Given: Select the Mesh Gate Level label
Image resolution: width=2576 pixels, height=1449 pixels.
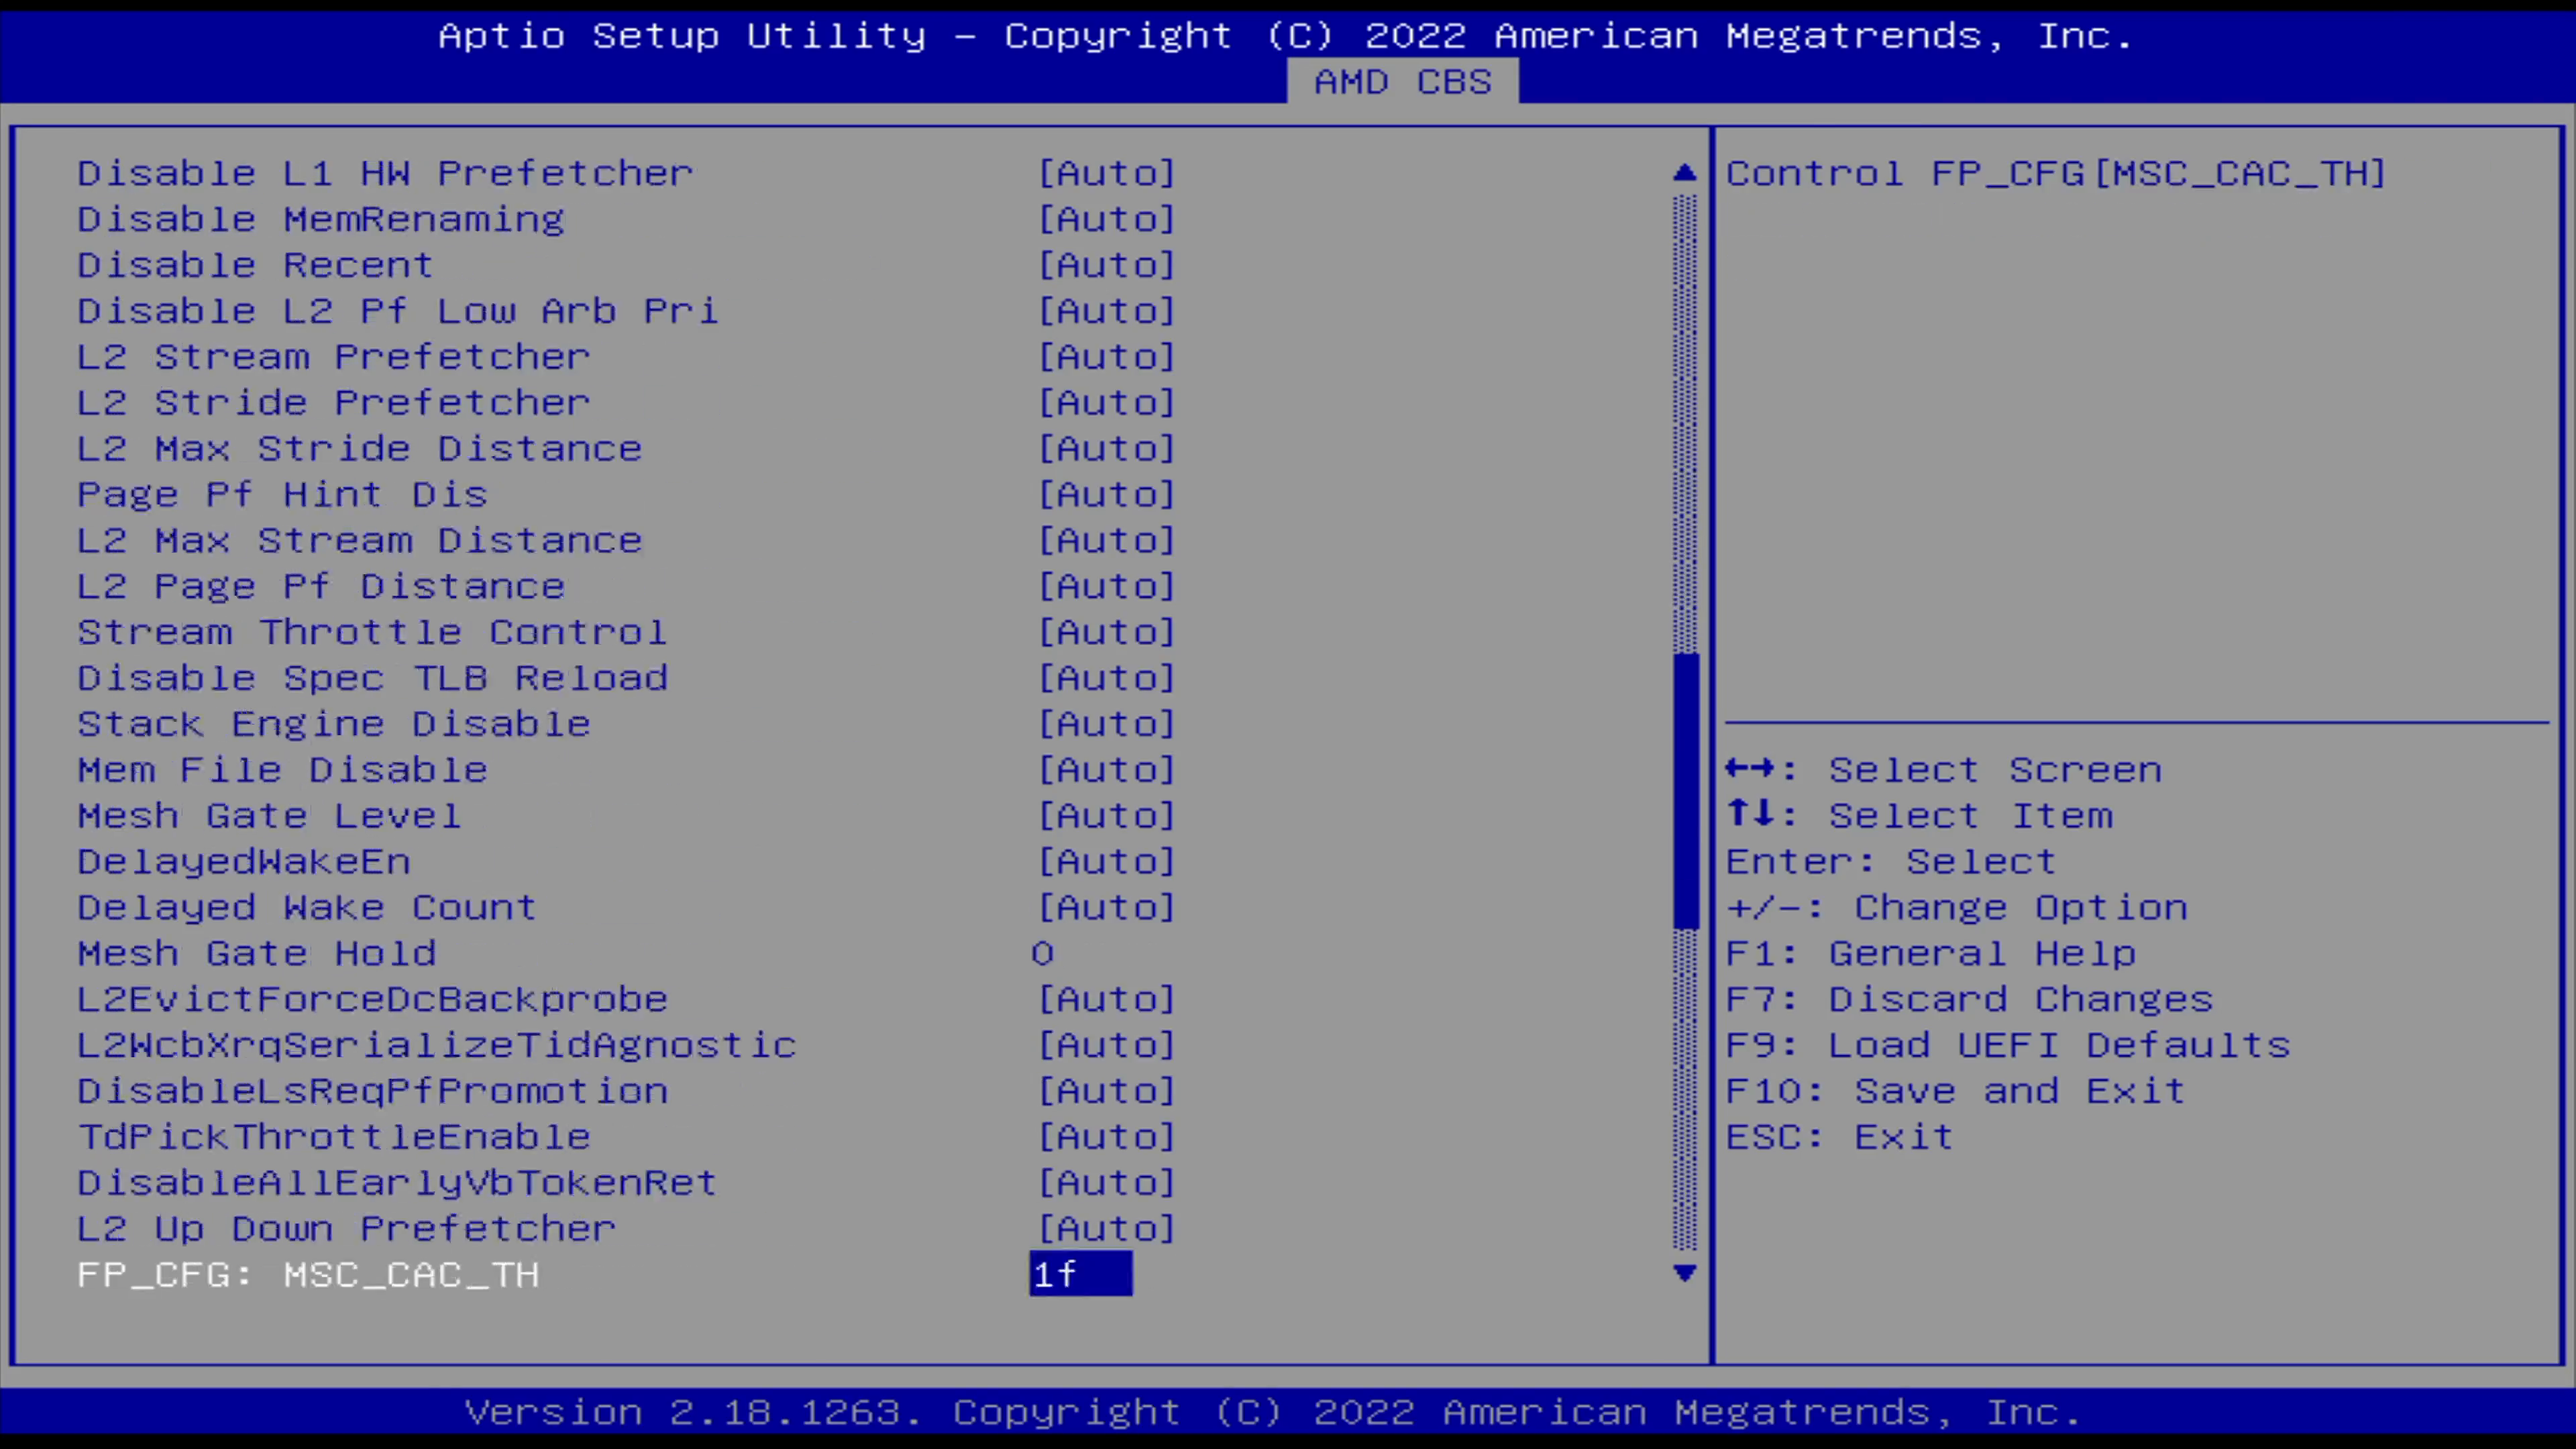Looking at the screenshot, I should coord(270,817).
